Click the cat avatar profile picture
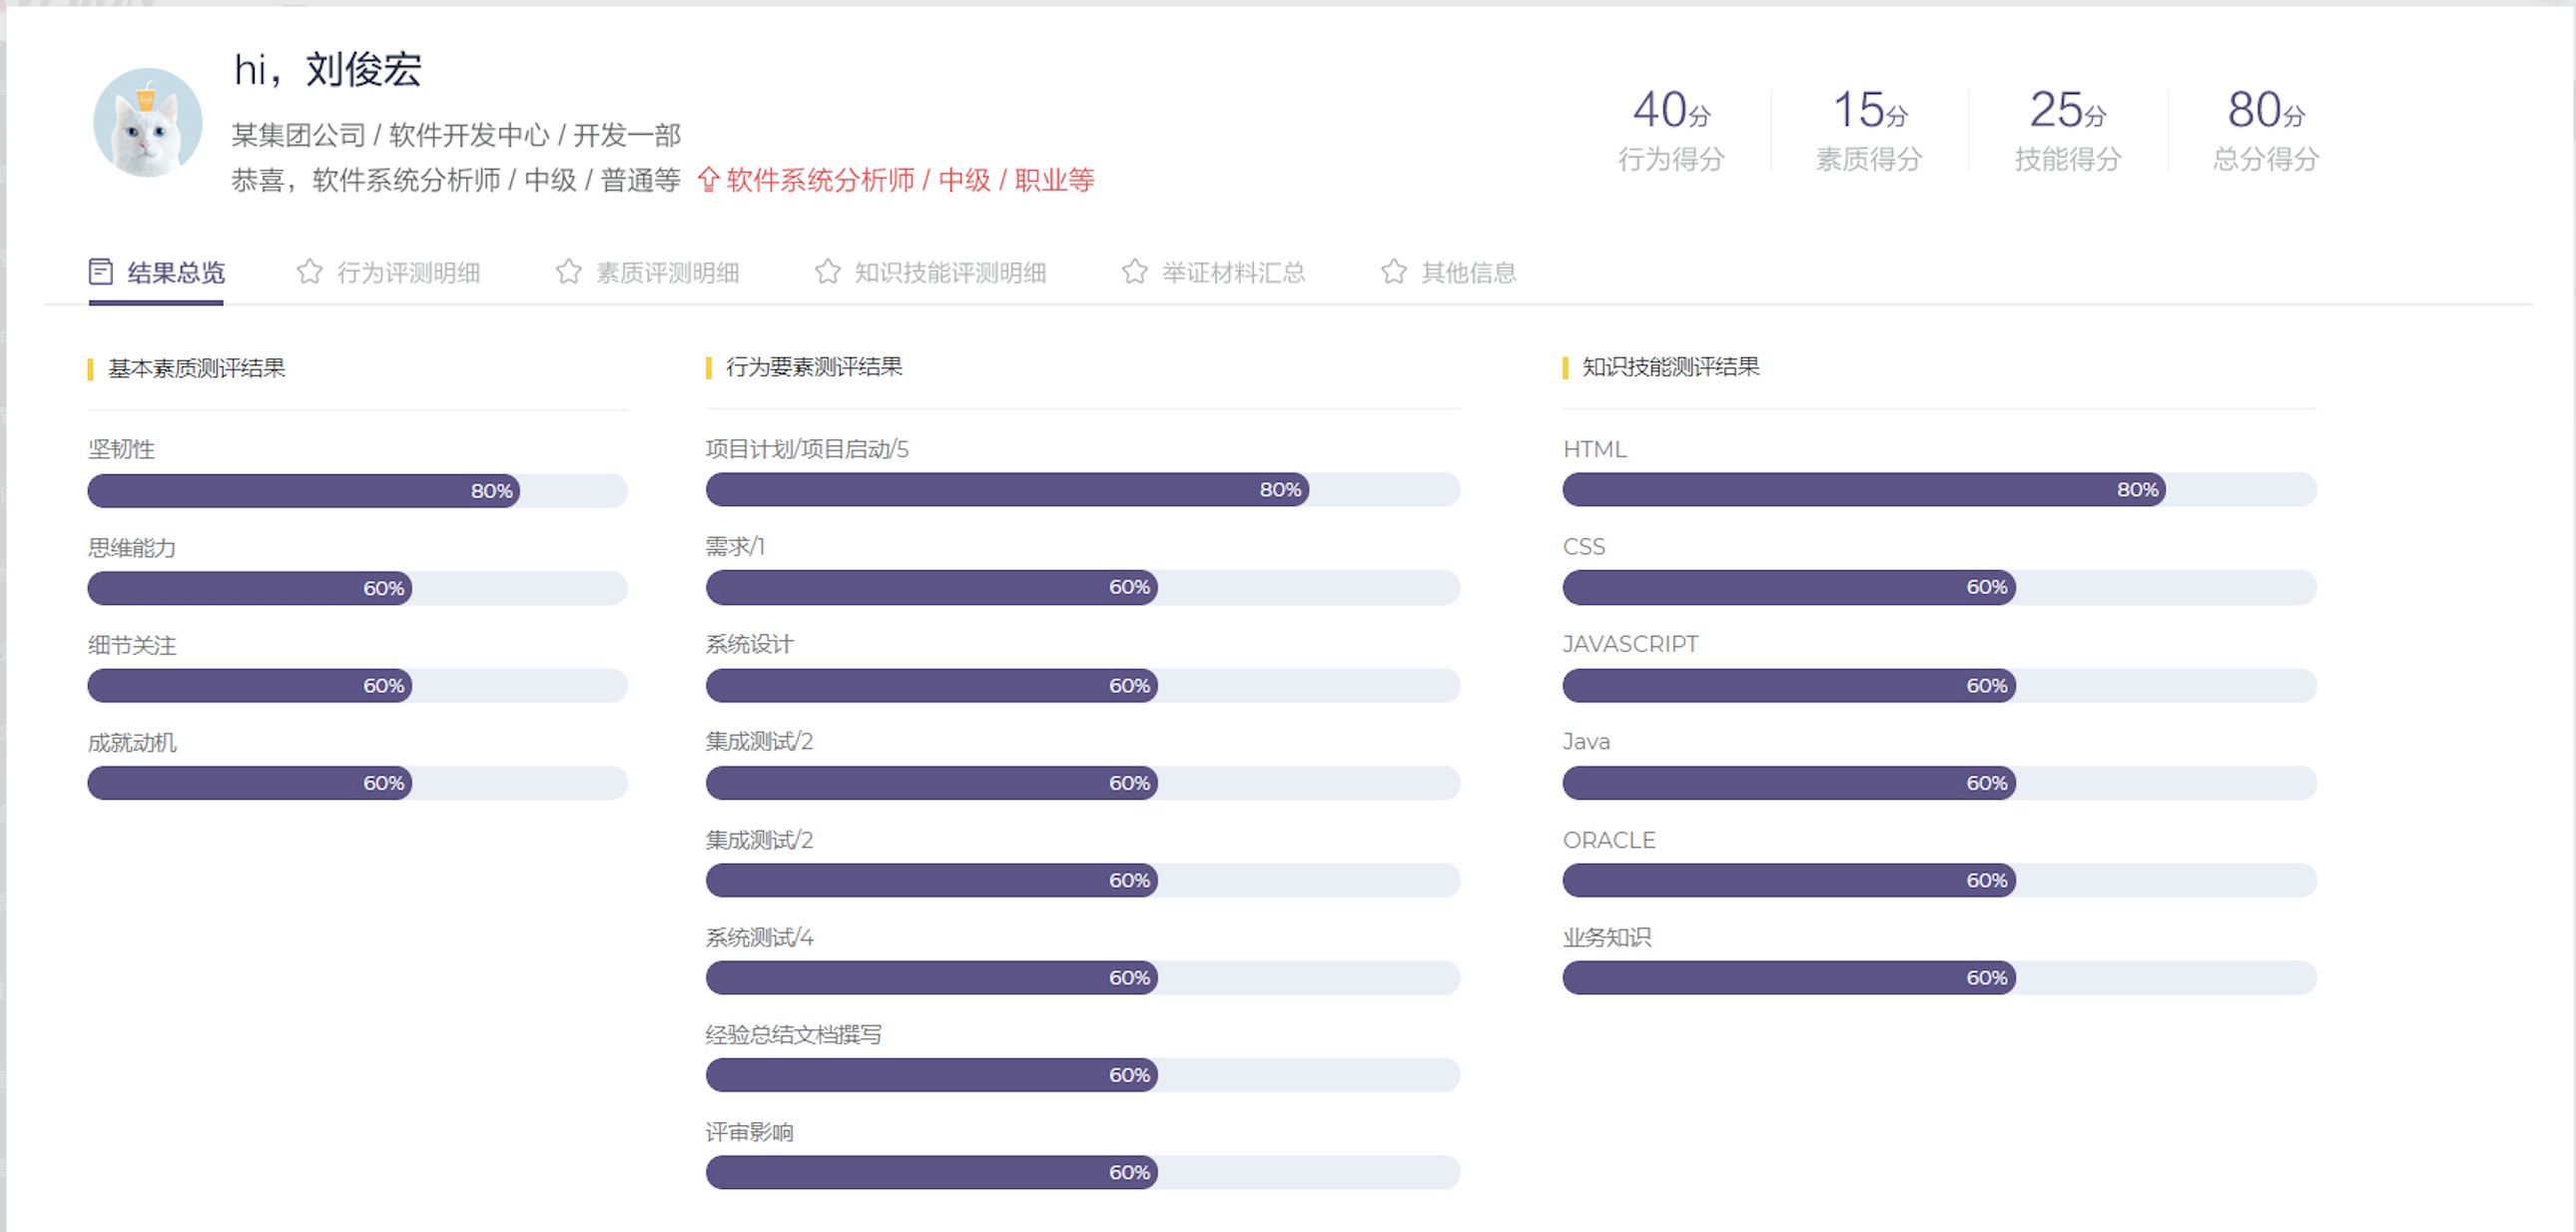Screen dimensions: 2576x1232 click(147, 123)
